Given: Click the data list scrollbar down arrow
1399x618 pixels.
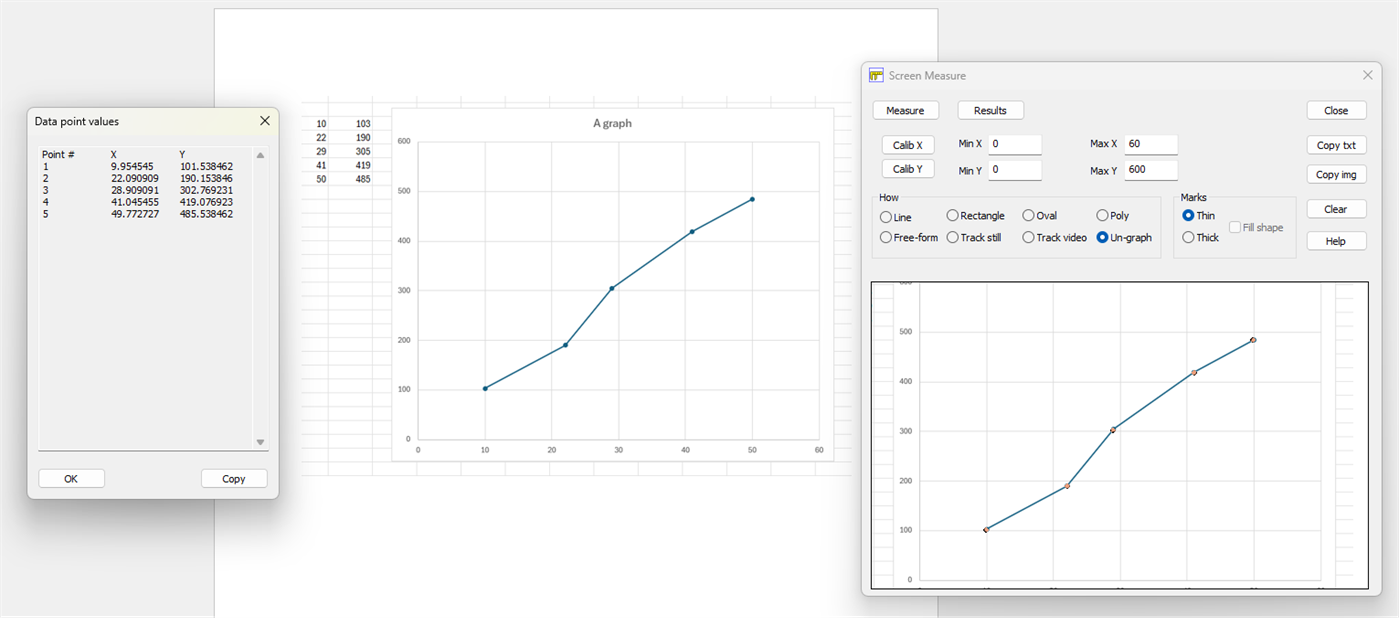Looking at the screenshot, I should tap(260, 441).
